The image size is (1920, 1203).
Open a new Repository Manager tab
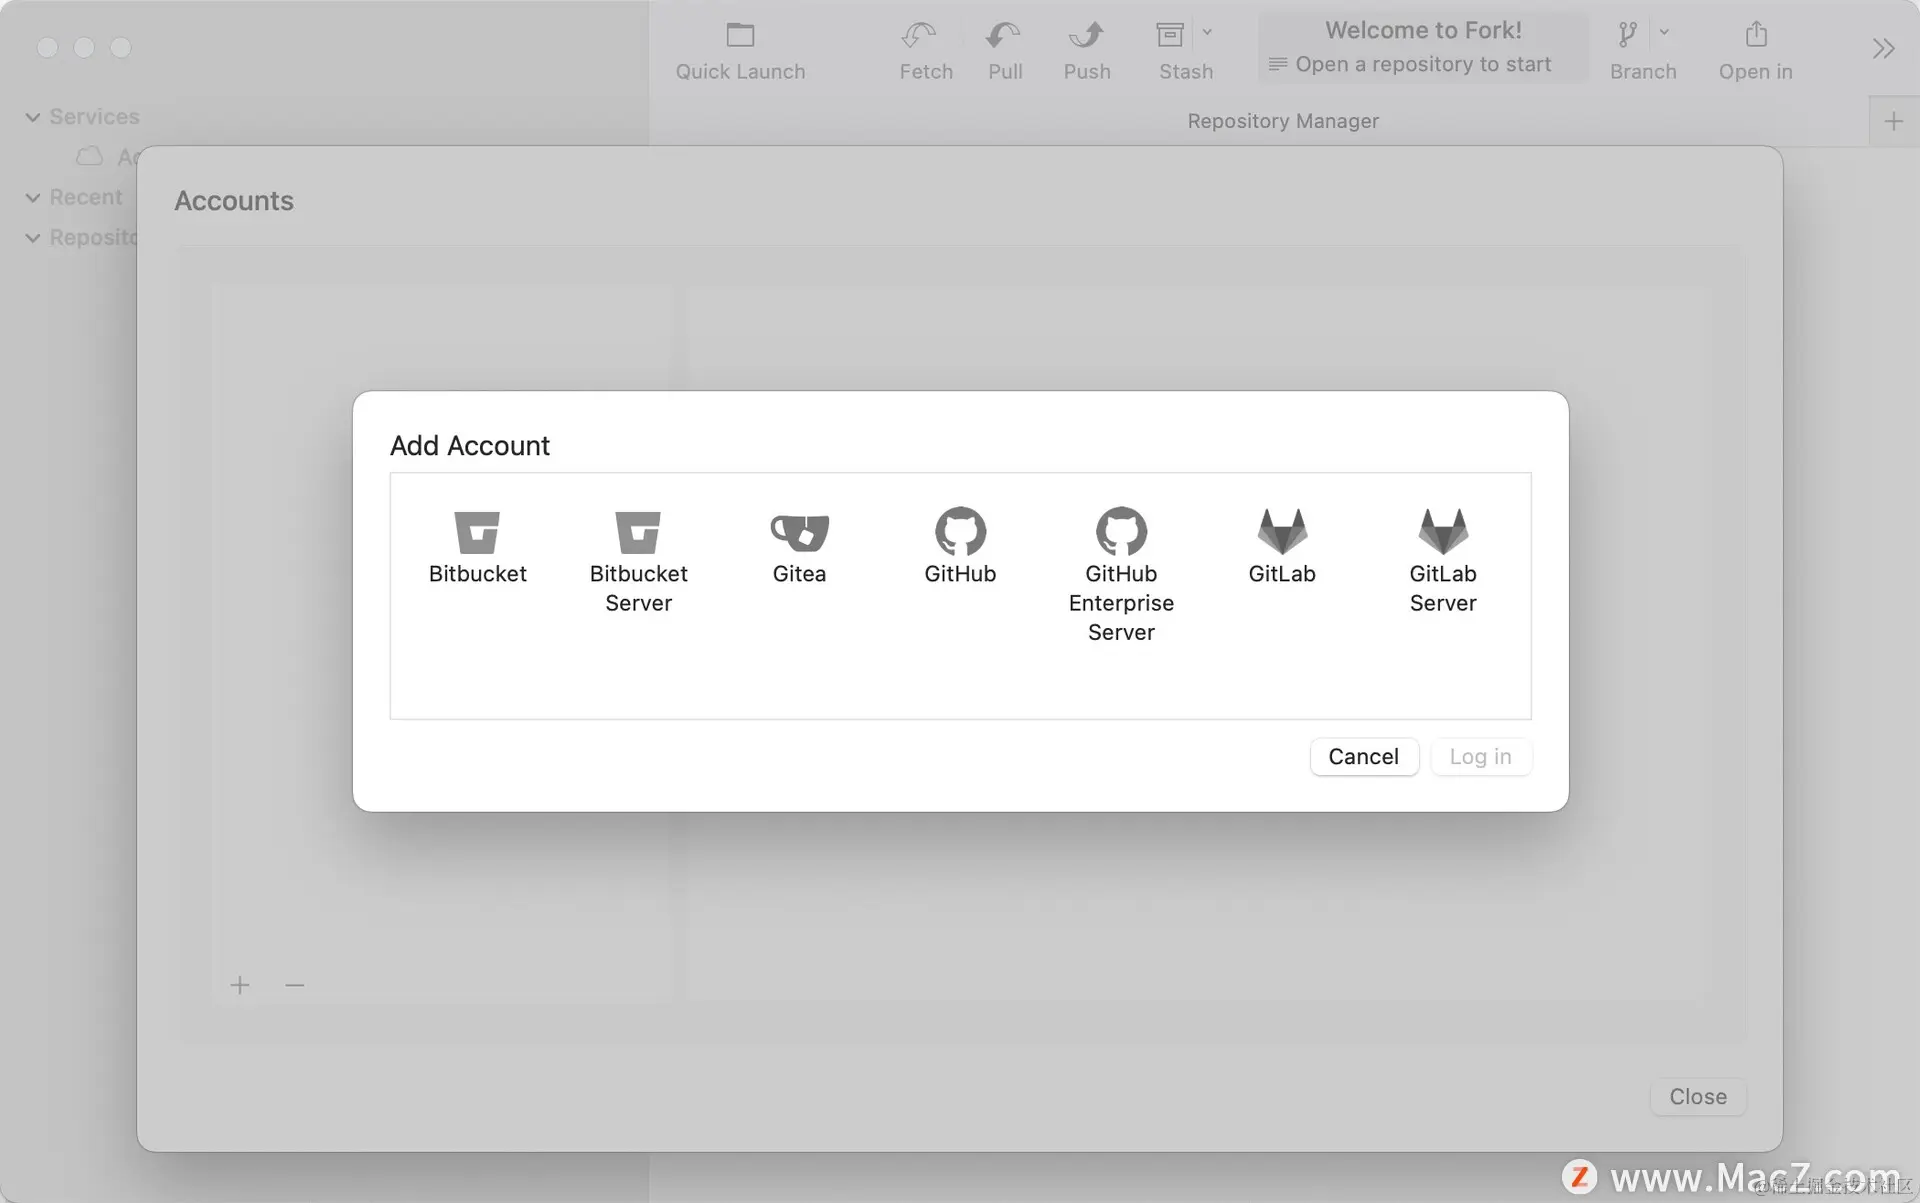coord(1893,122)
